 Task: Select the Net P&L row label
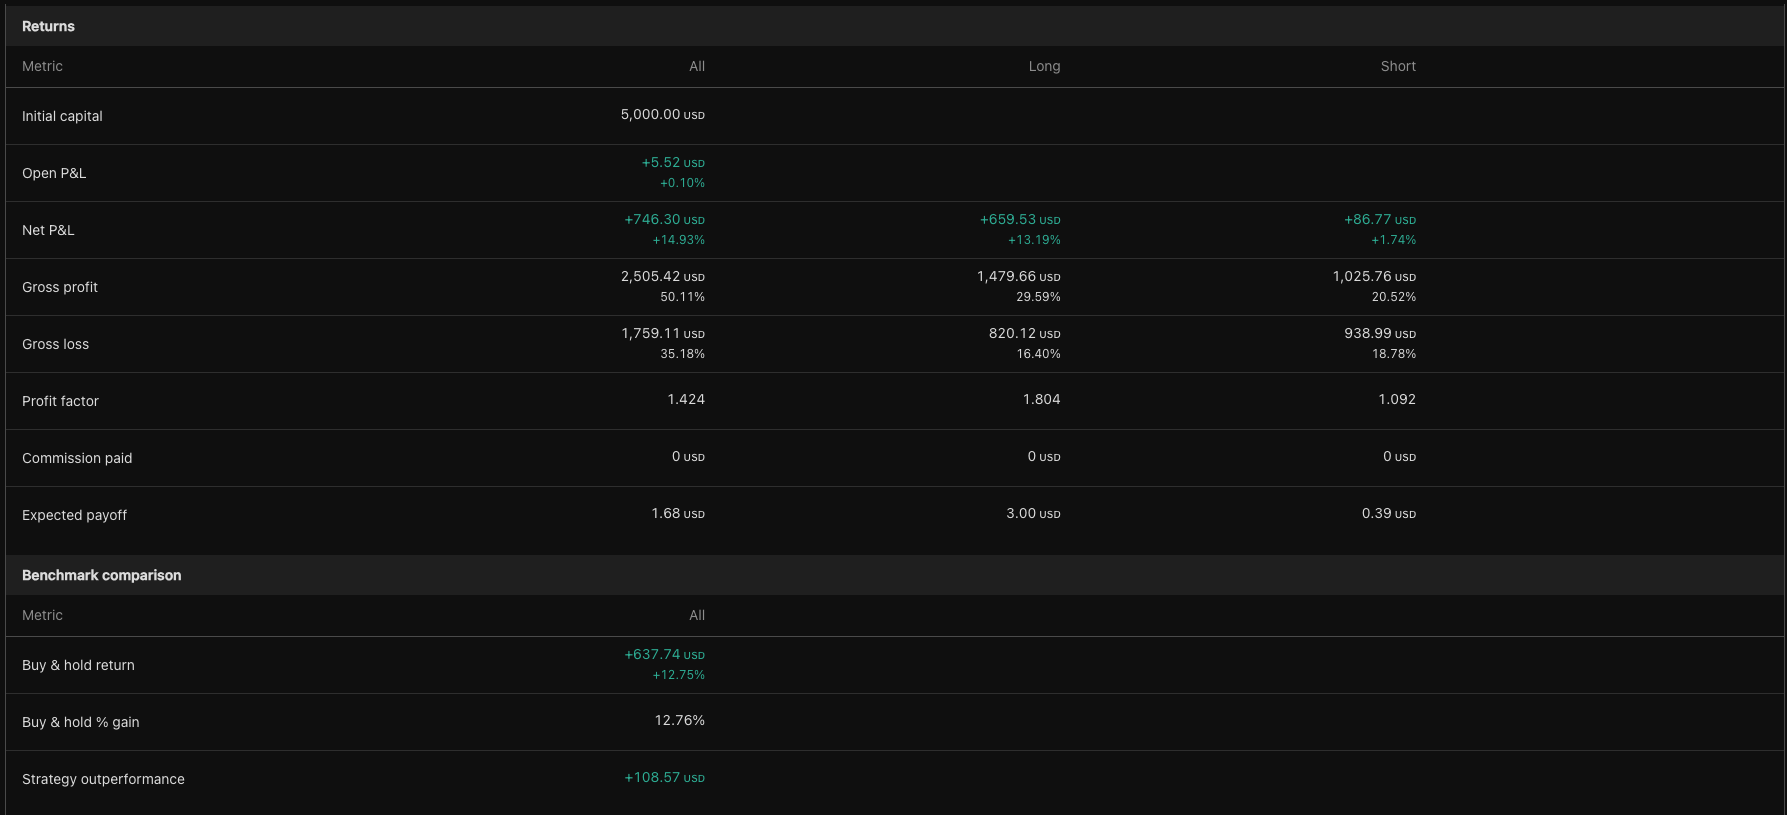coord(48,230)
